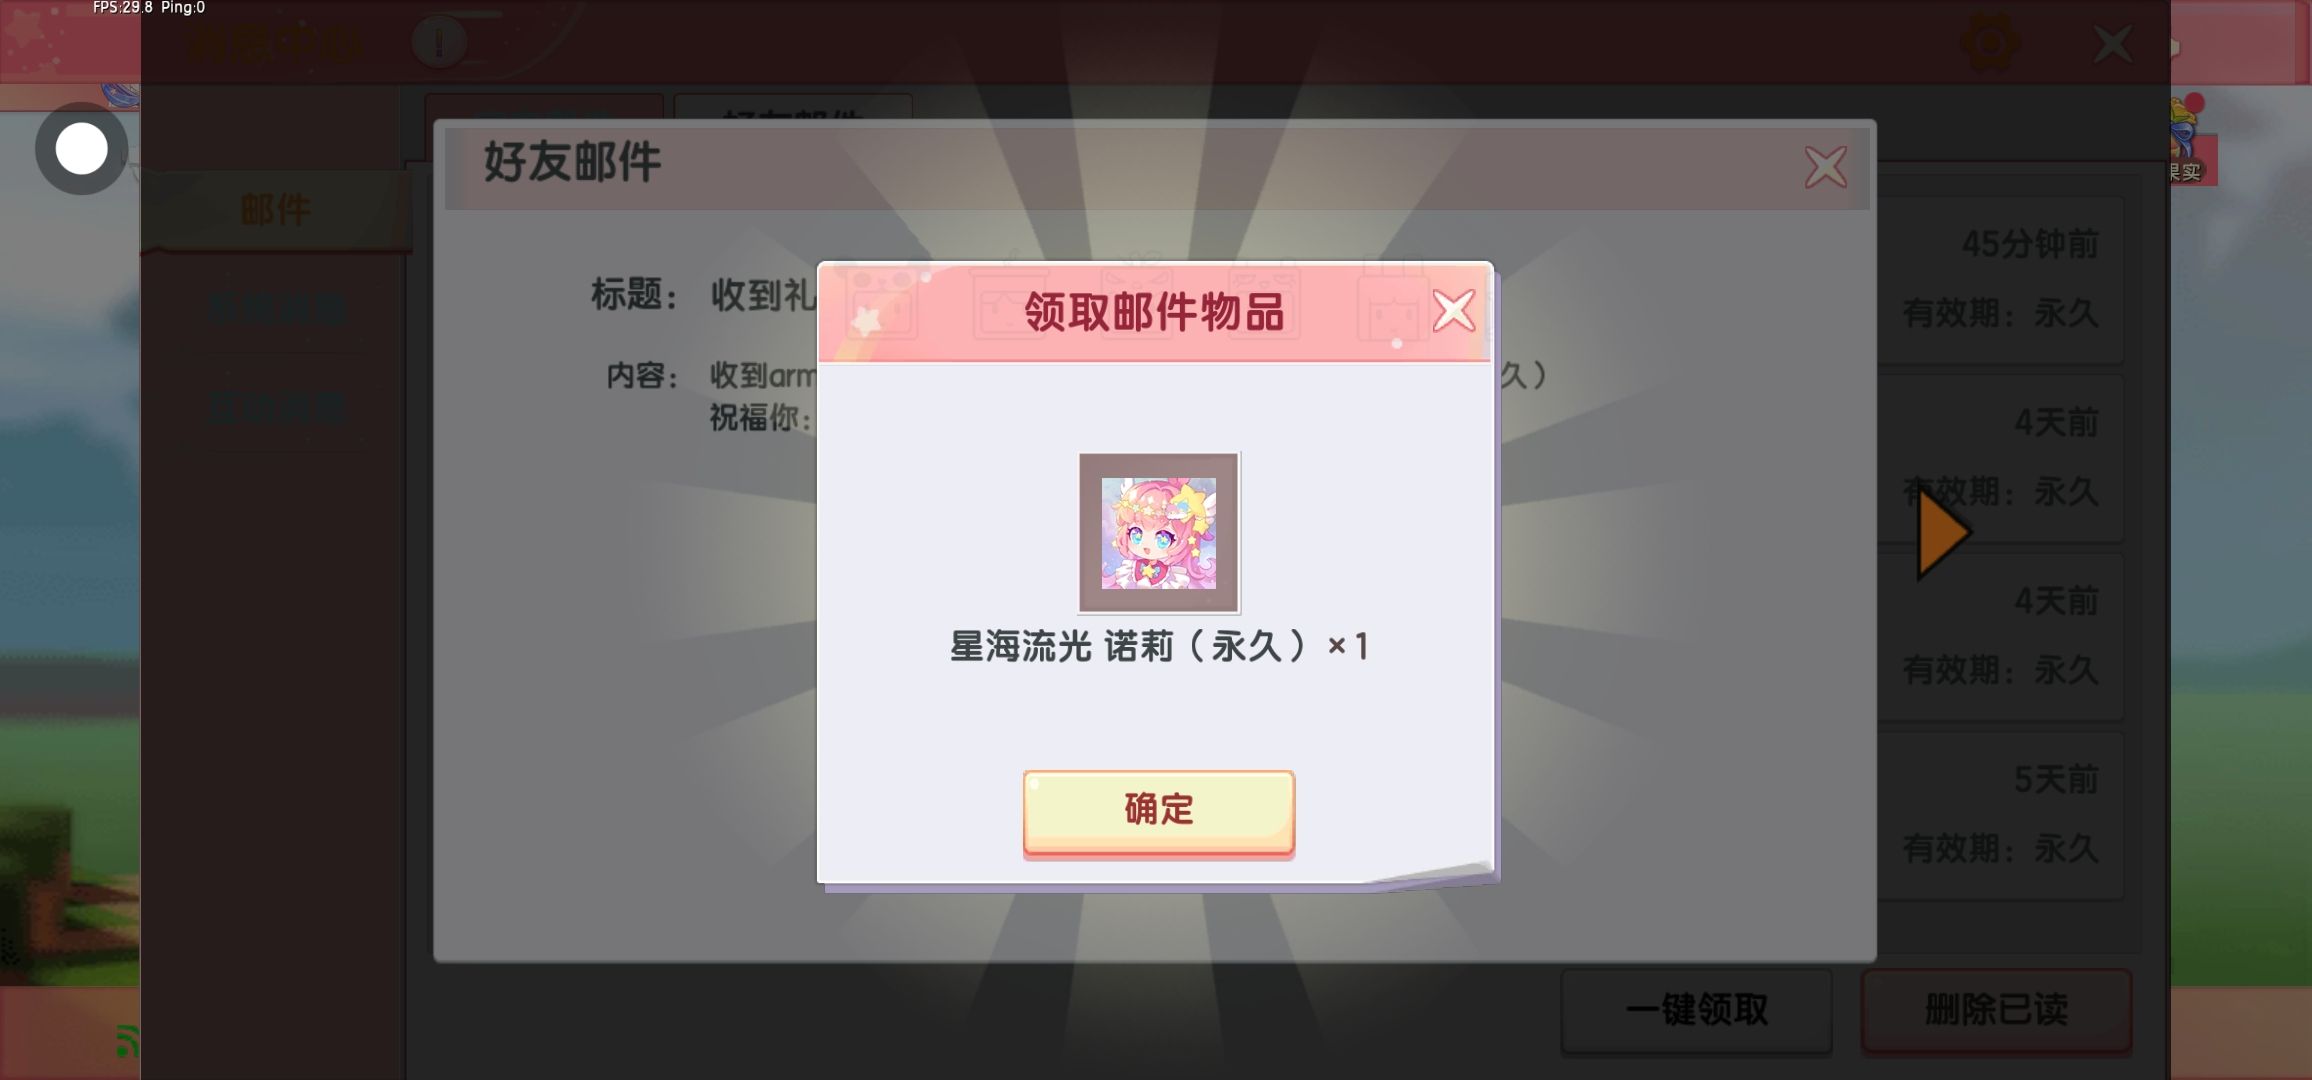Tap the floating white circle button
Image resolution: width=2312 pixels, height=1080 pixels.
pos(81,149)
